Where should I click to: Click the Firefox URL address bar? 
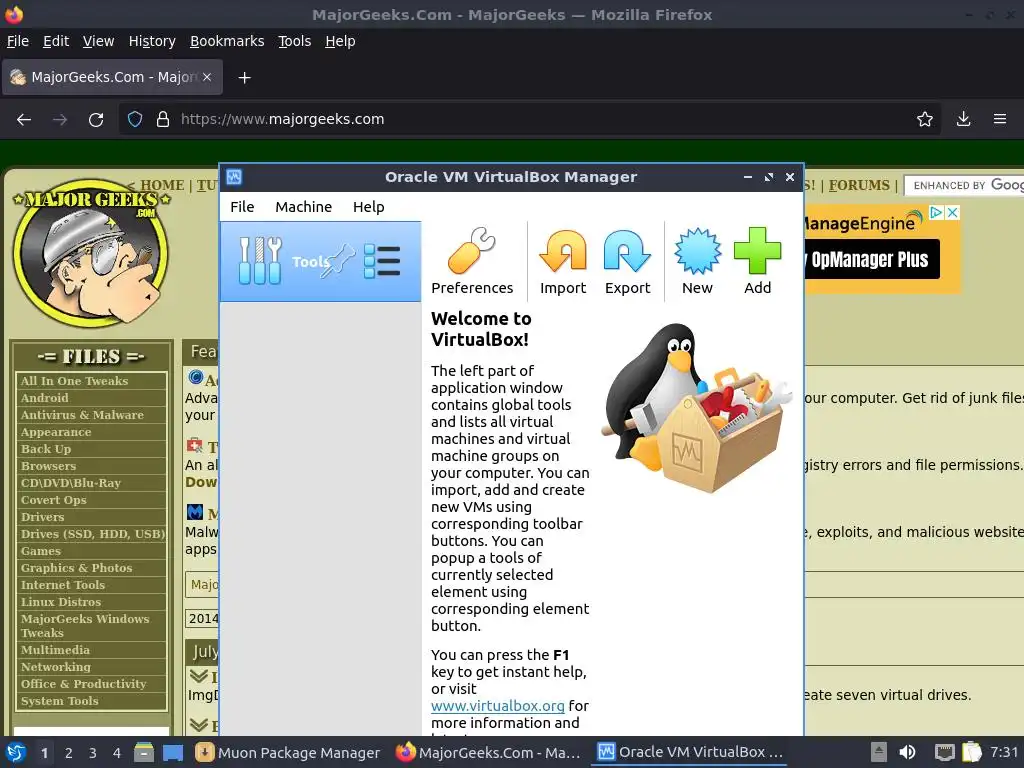(x=529, y=120)
